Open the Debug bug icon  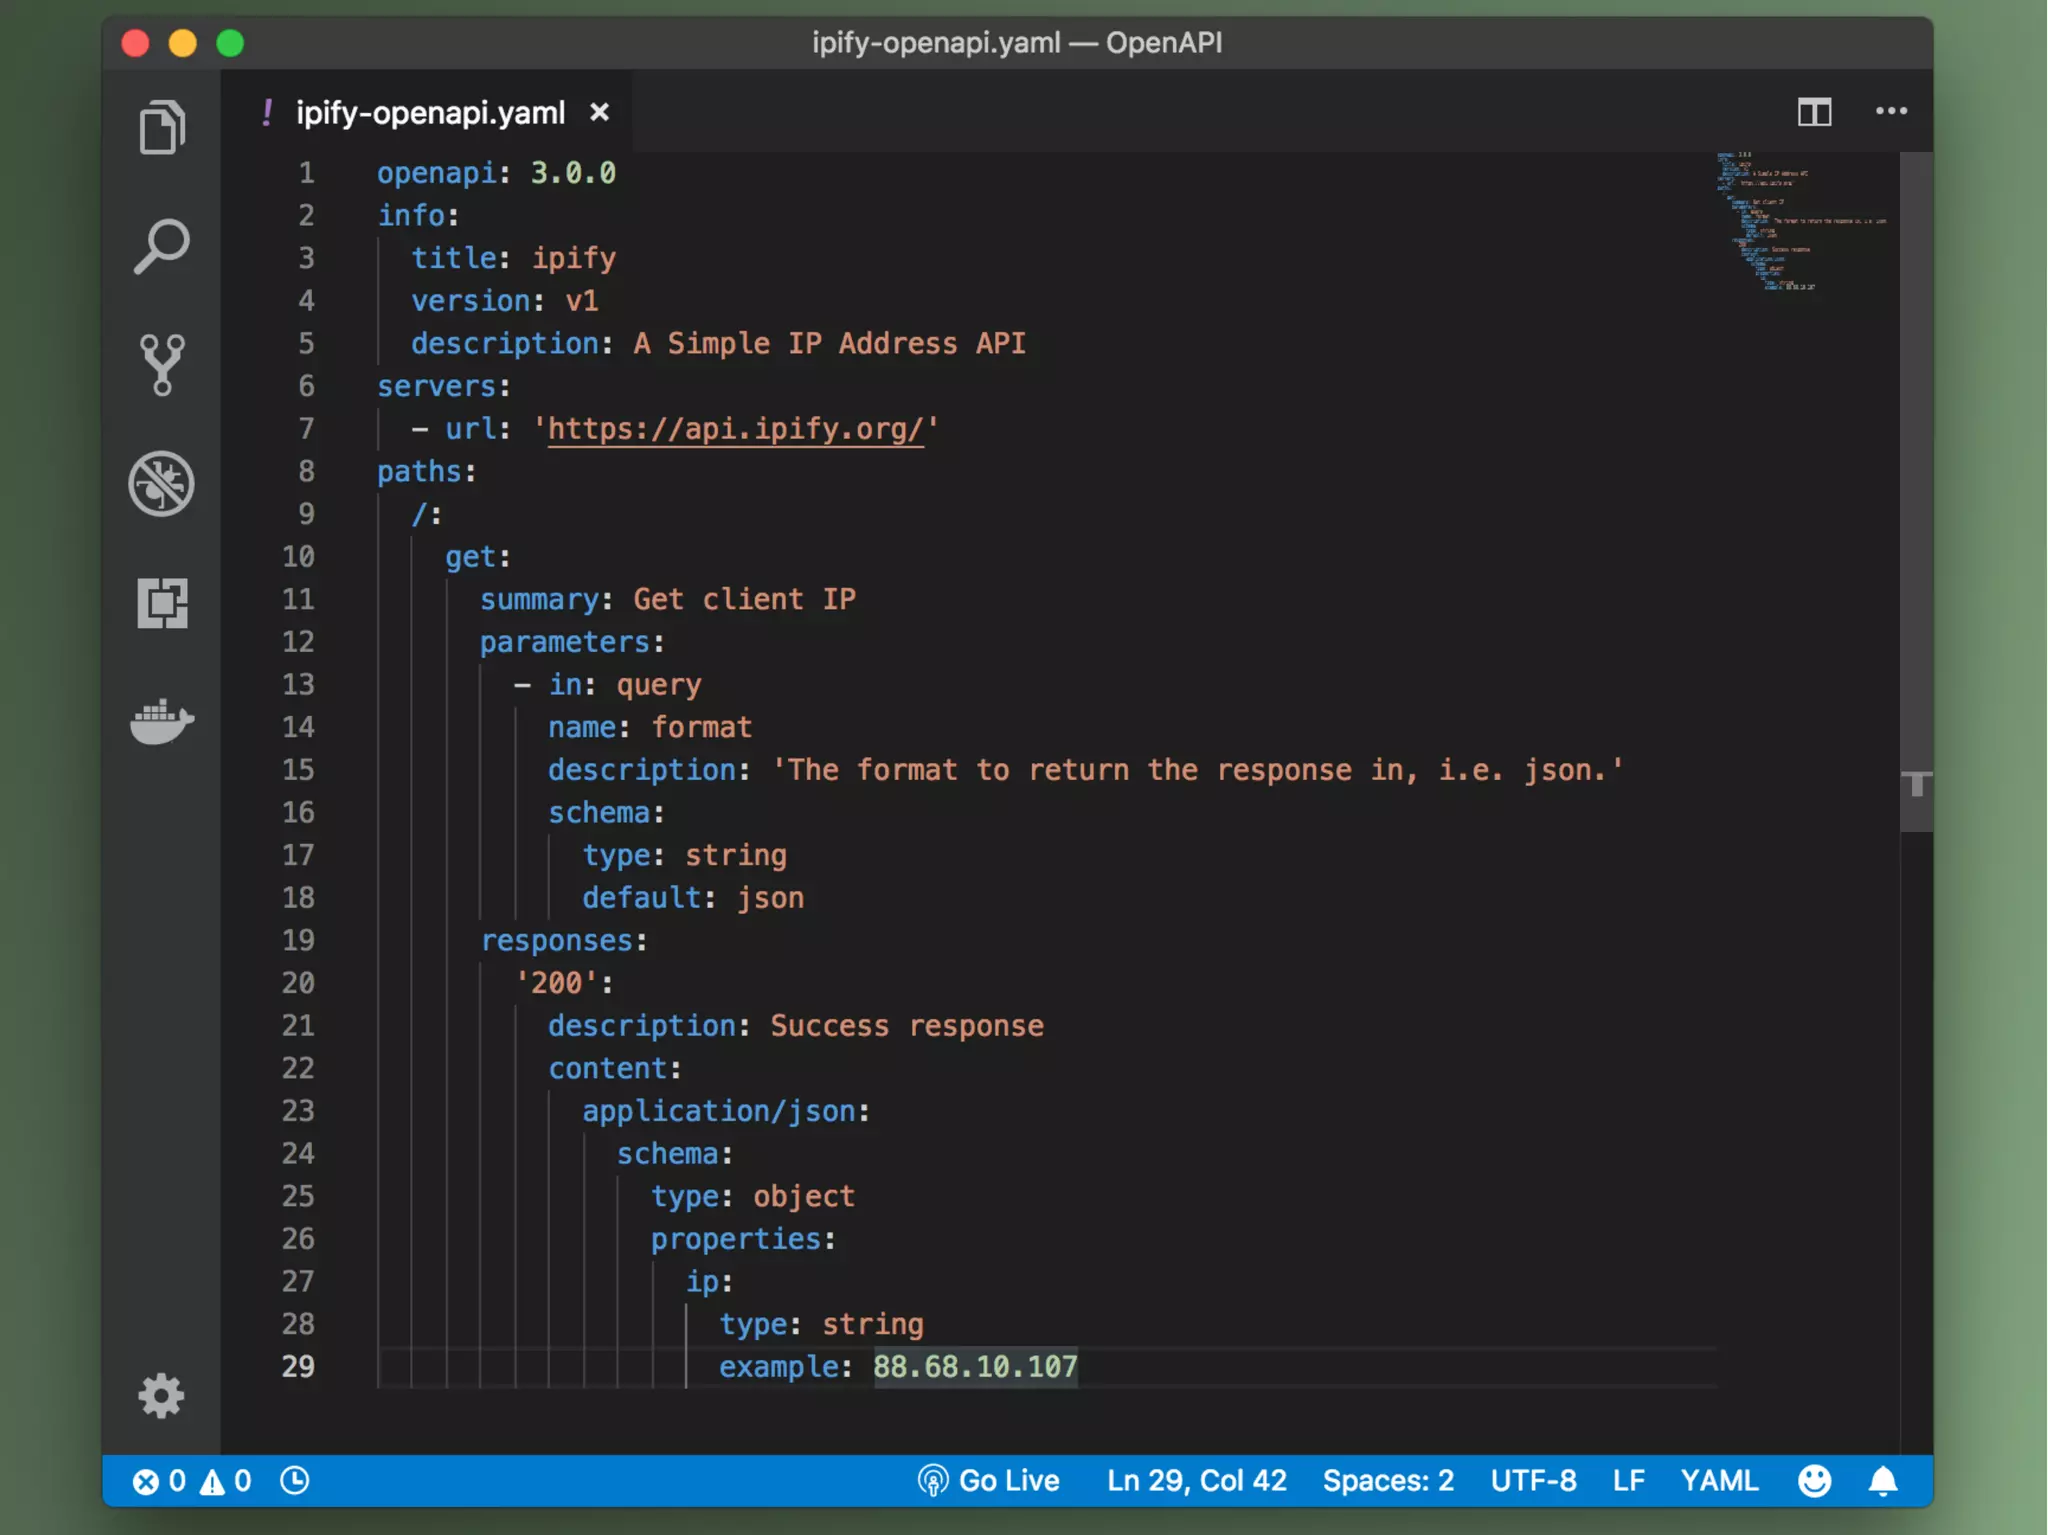[x=161, y=484]
